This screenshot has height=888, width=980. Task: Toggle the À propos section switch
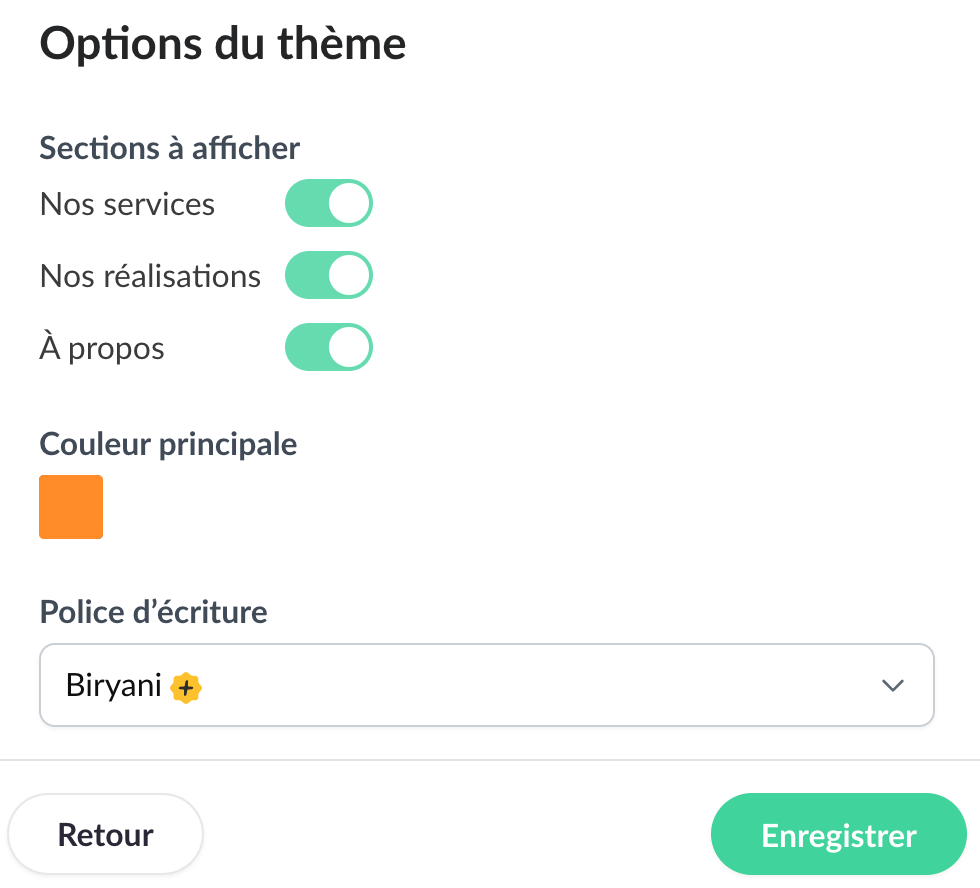tap(329, 348)
